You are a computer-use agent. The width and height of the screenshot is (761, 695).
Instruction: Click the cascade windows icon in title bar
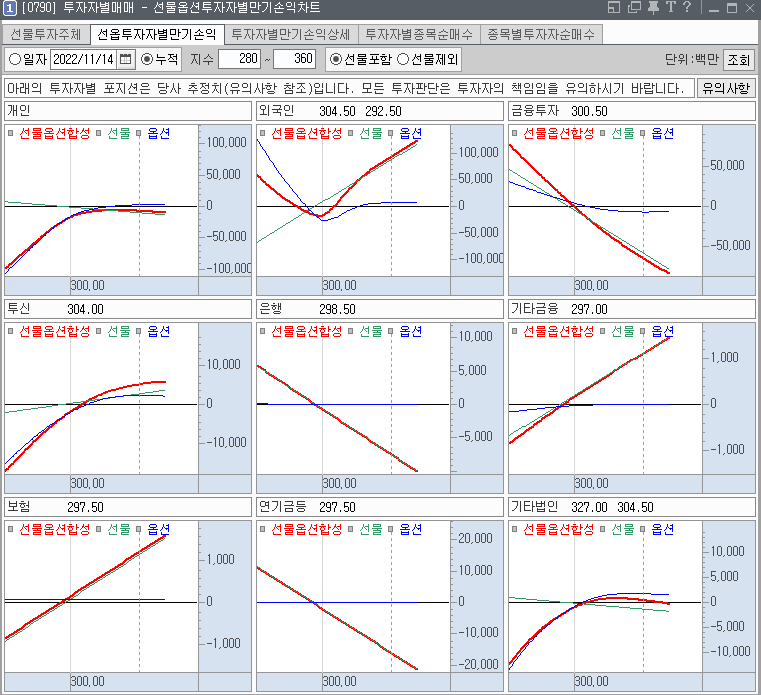point(634,8)
